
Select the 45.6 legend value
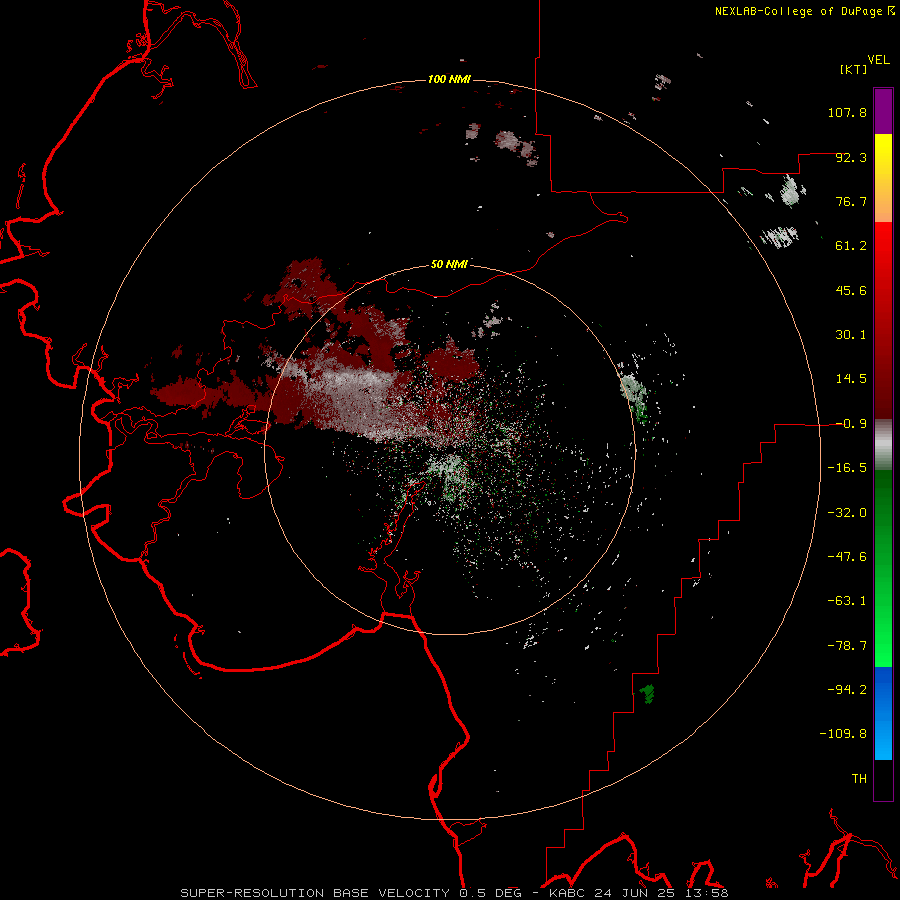point(851,290)
